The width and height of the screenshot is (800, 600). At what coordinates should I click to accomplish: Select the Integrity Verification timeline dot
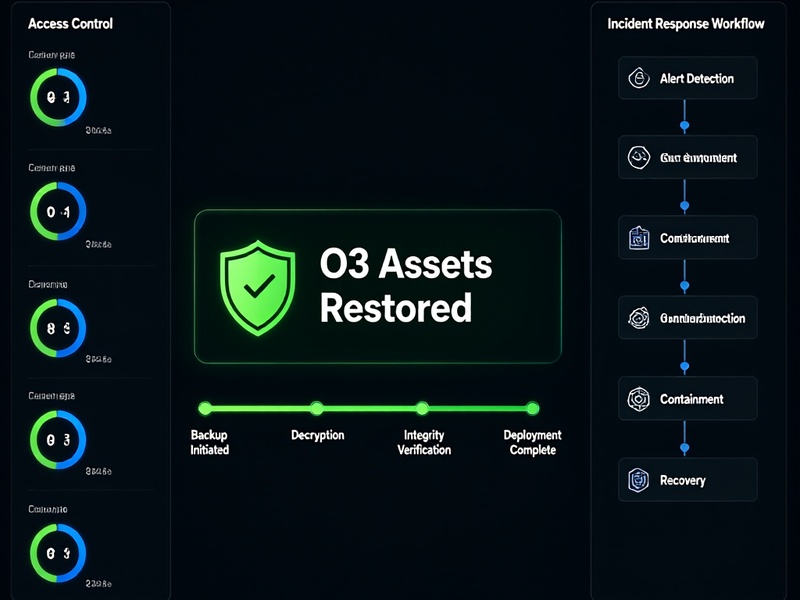coord(422,408)
